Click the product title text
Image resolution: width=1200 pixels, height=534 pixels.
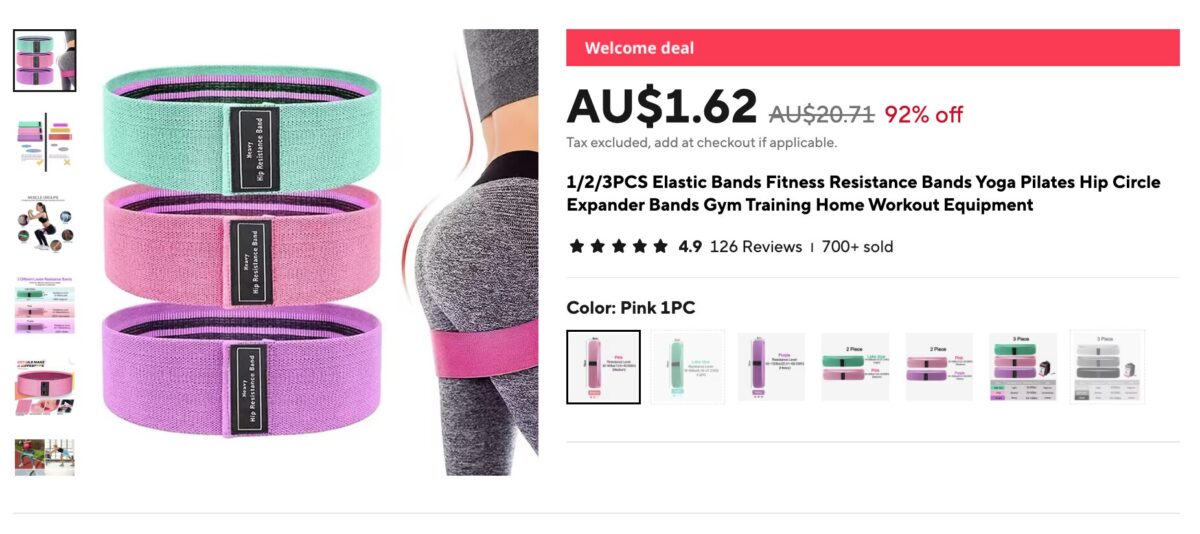click(x=864, y=194)
